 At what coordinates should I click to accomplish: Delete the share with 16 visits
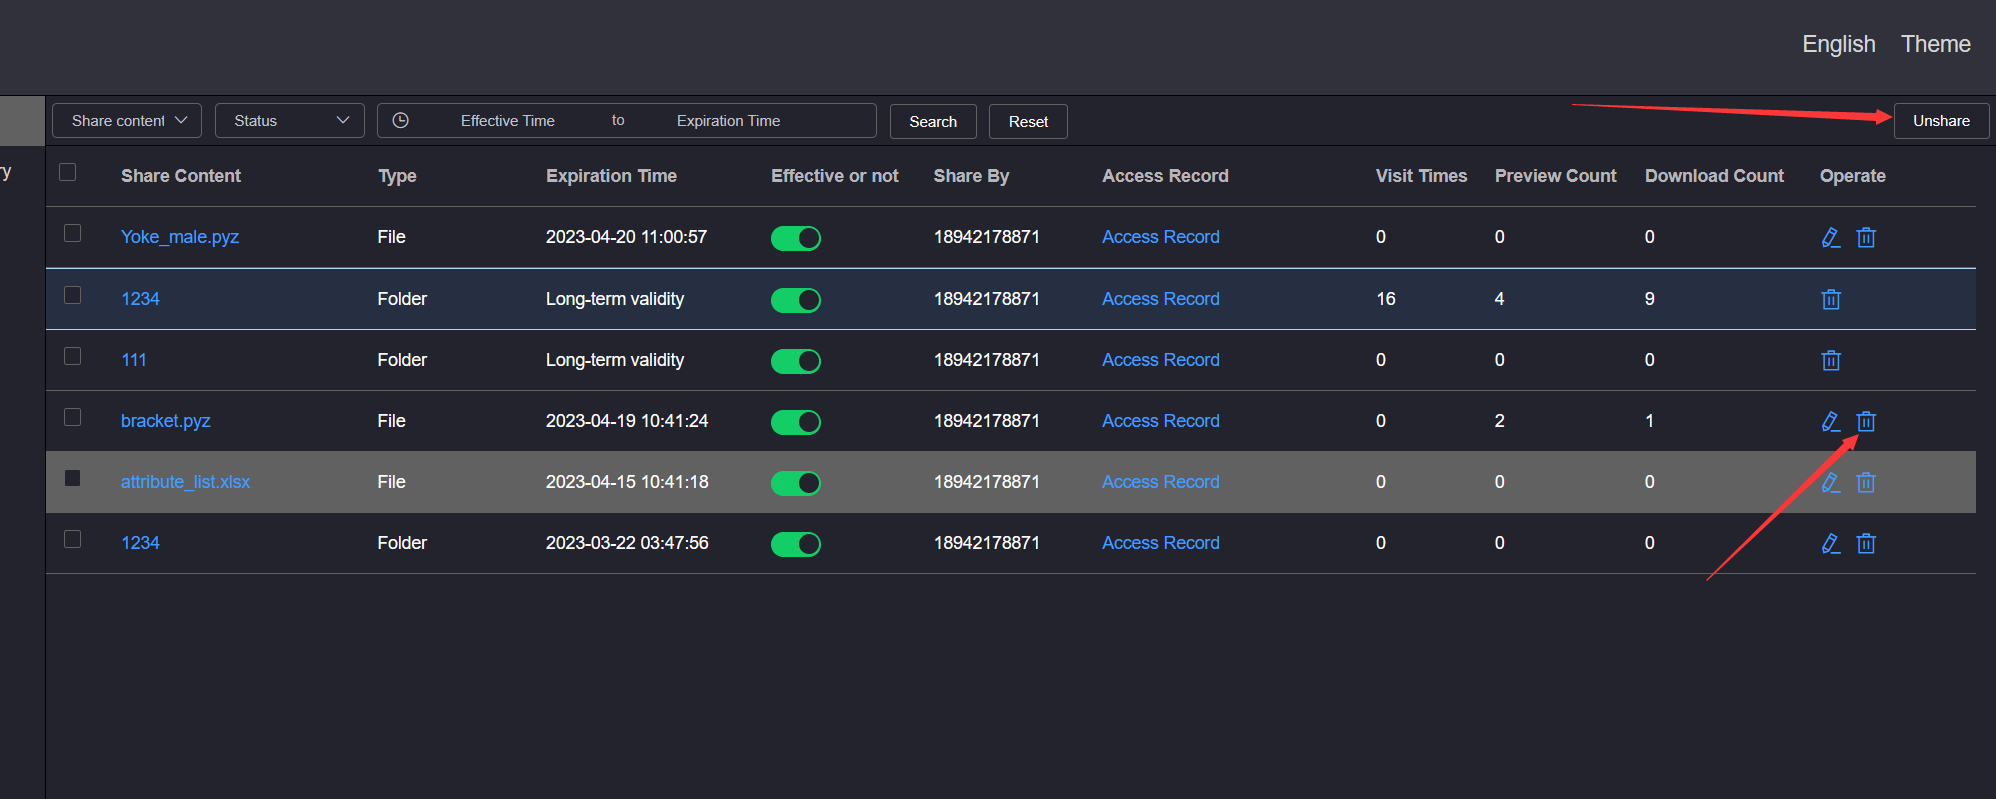[x=1831, y=299]
